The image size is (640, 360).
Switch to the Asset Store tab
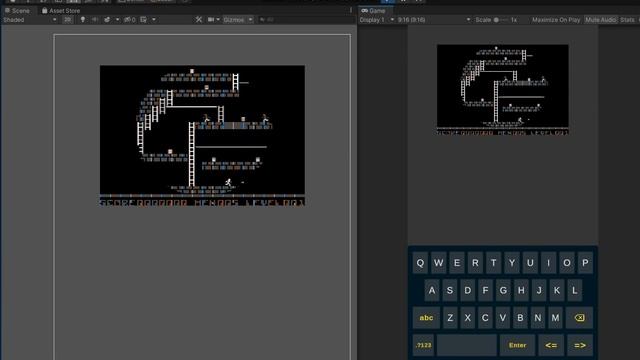(x=61, y=11)
